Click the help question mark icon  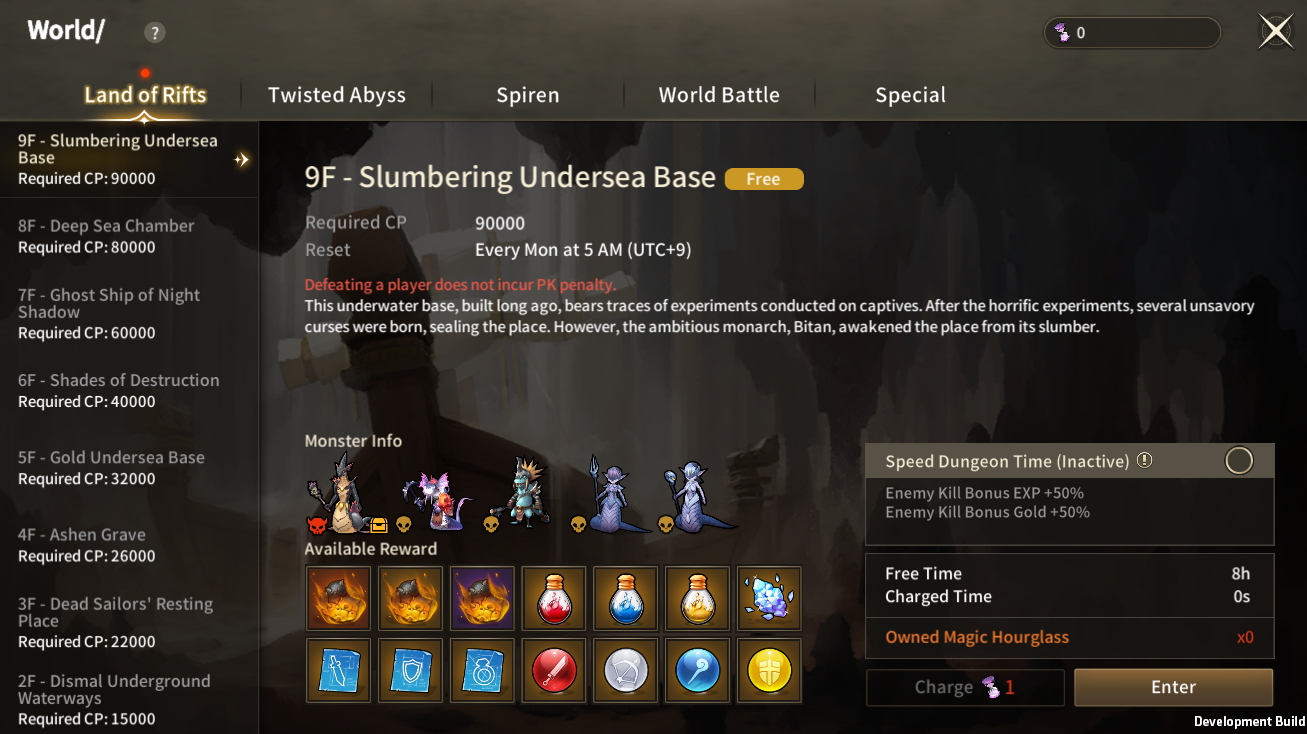click(x=154, y=33)
